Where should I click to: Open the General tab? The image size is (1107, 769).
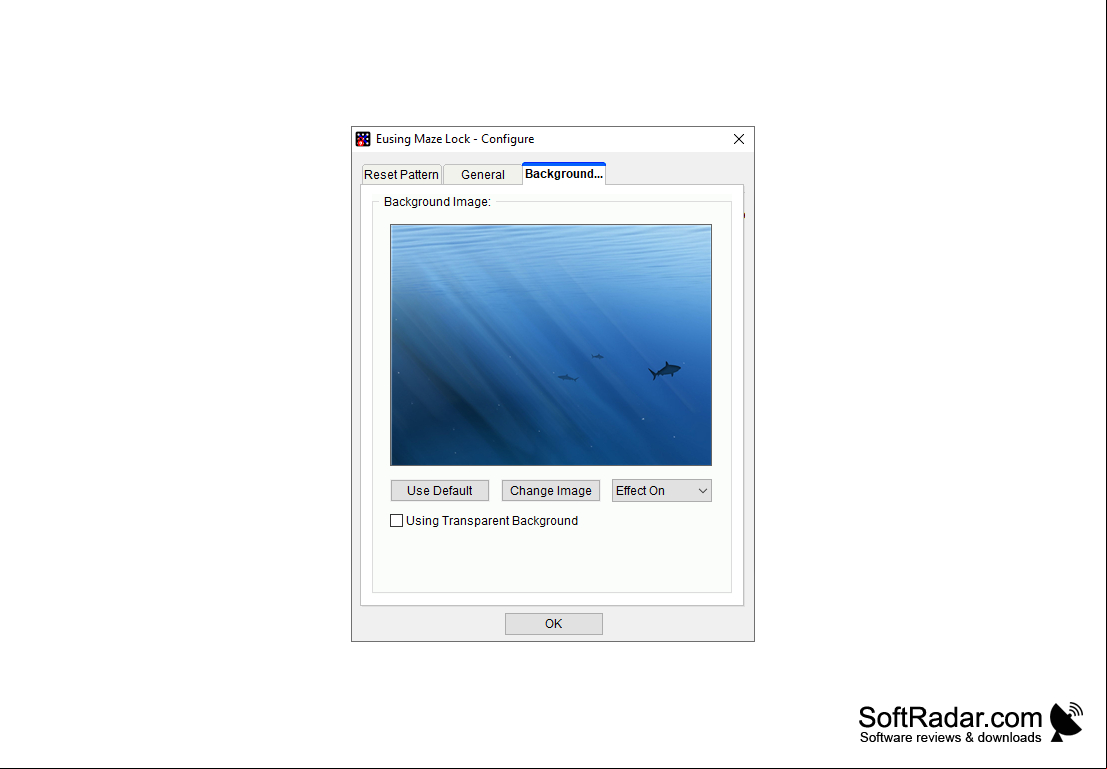pyautogui.click(x=483, y=174)
